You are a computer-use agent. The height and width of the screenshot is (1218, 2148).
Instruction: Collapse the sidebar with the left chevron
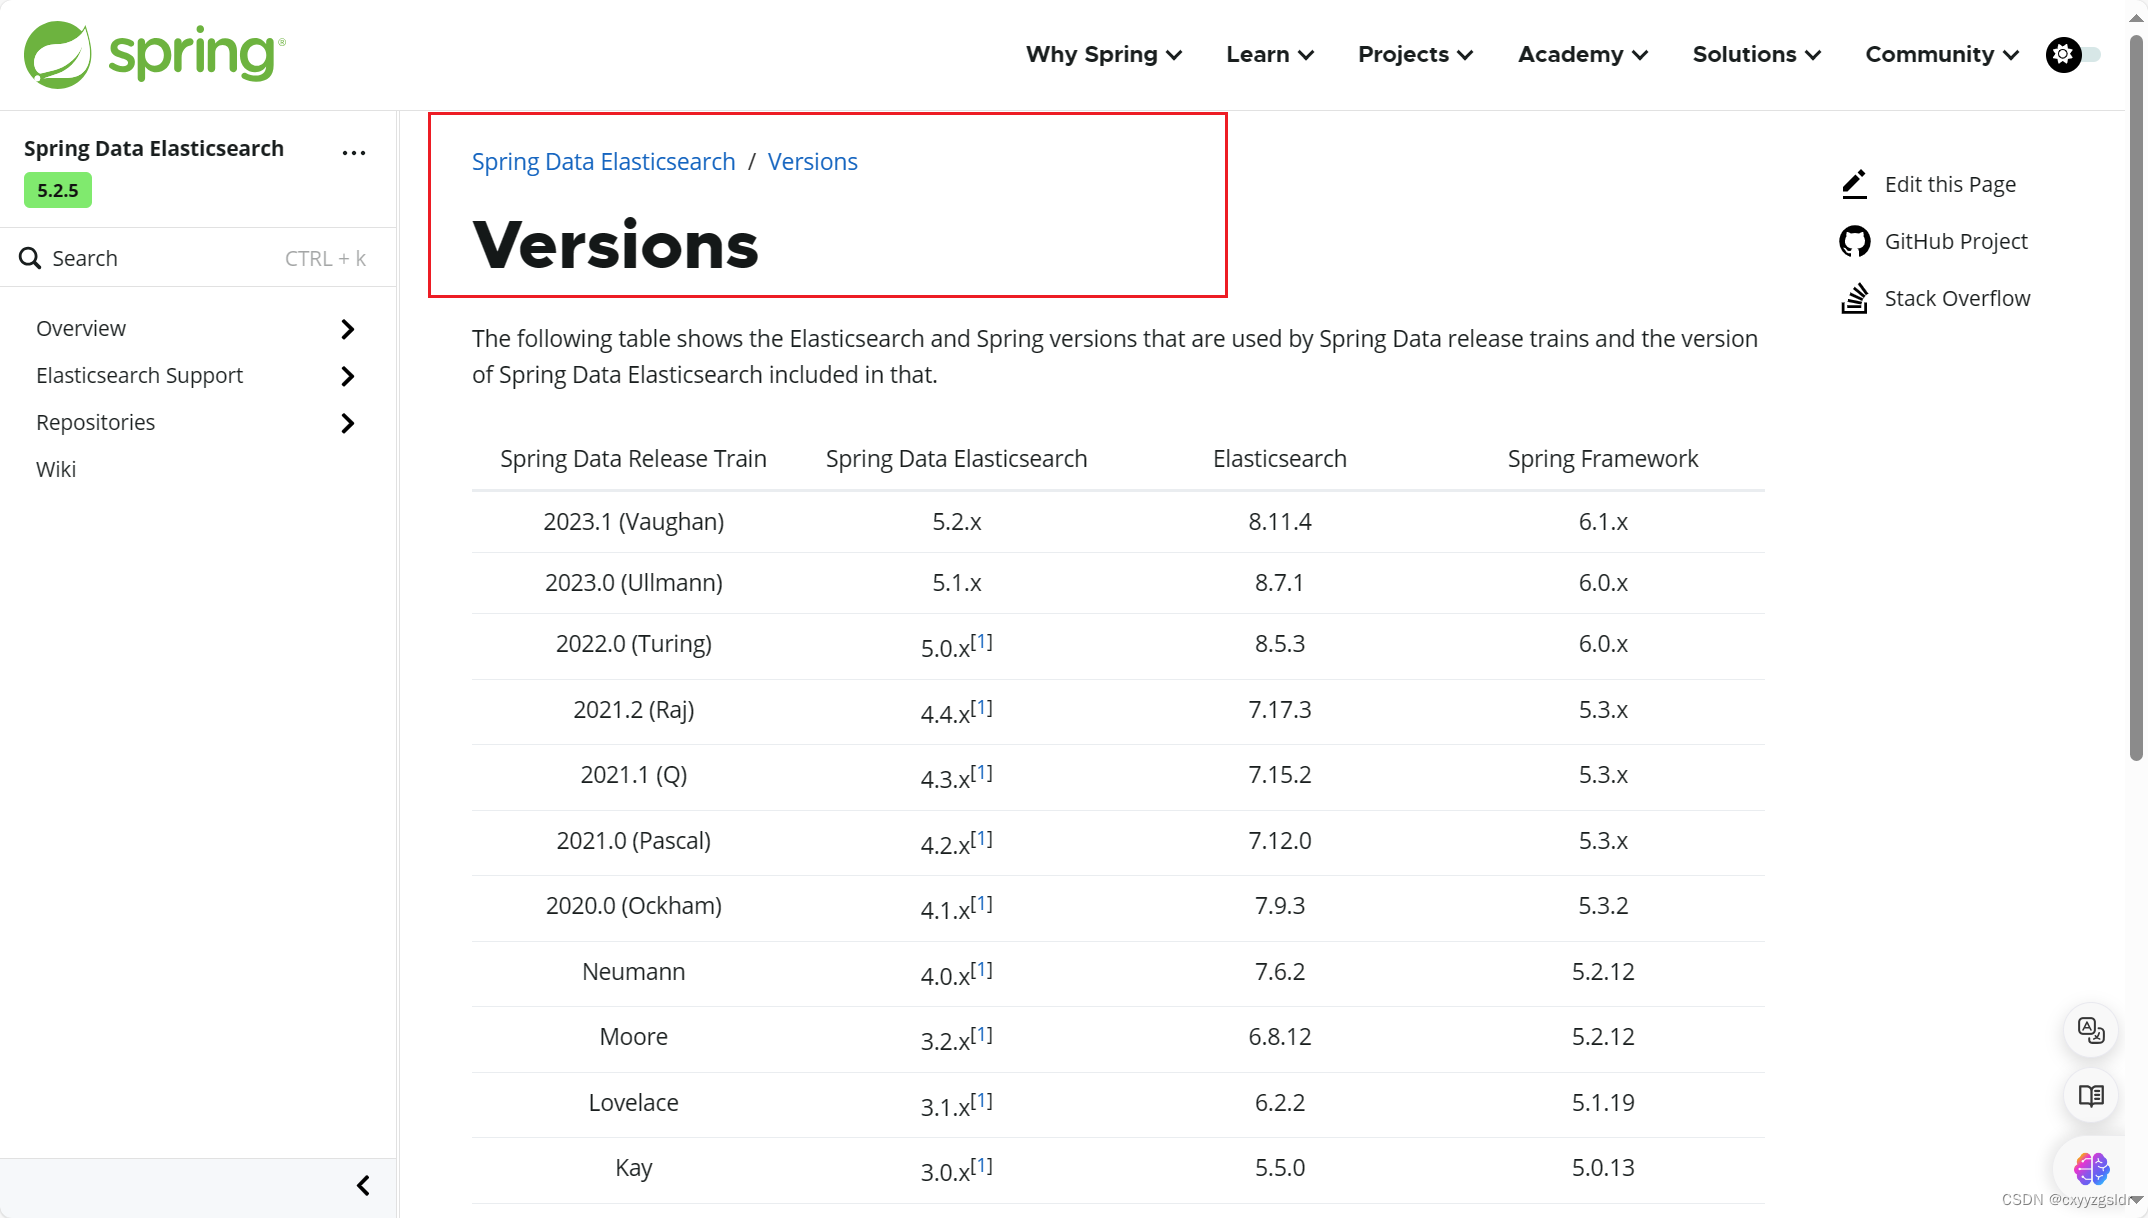[x=362, y=1185]
